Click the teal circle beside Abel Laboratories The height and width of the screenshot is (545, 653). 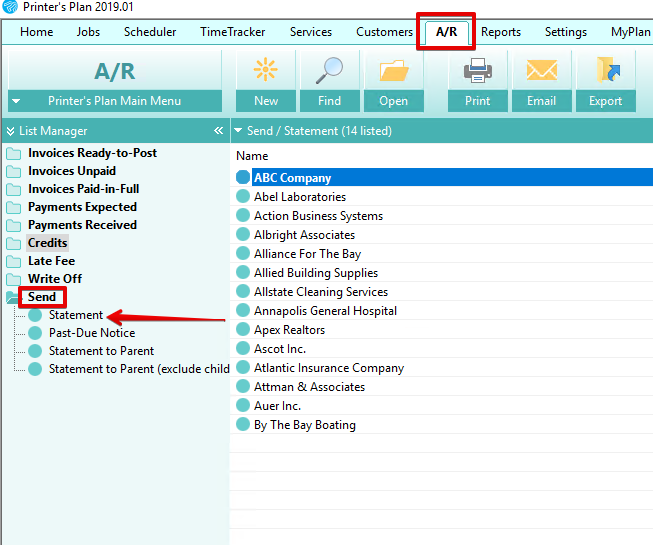[x=243, y=197]
